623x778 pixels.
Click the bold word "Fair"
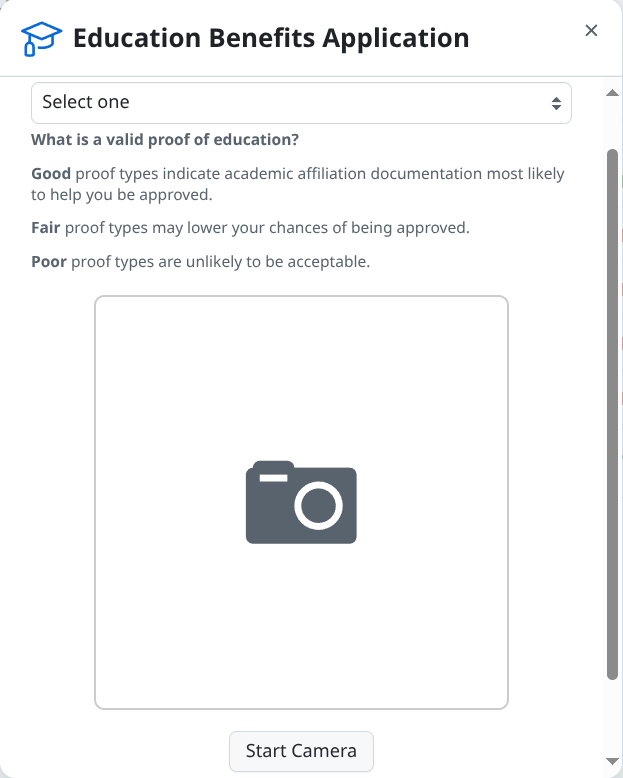pos(46,228)
